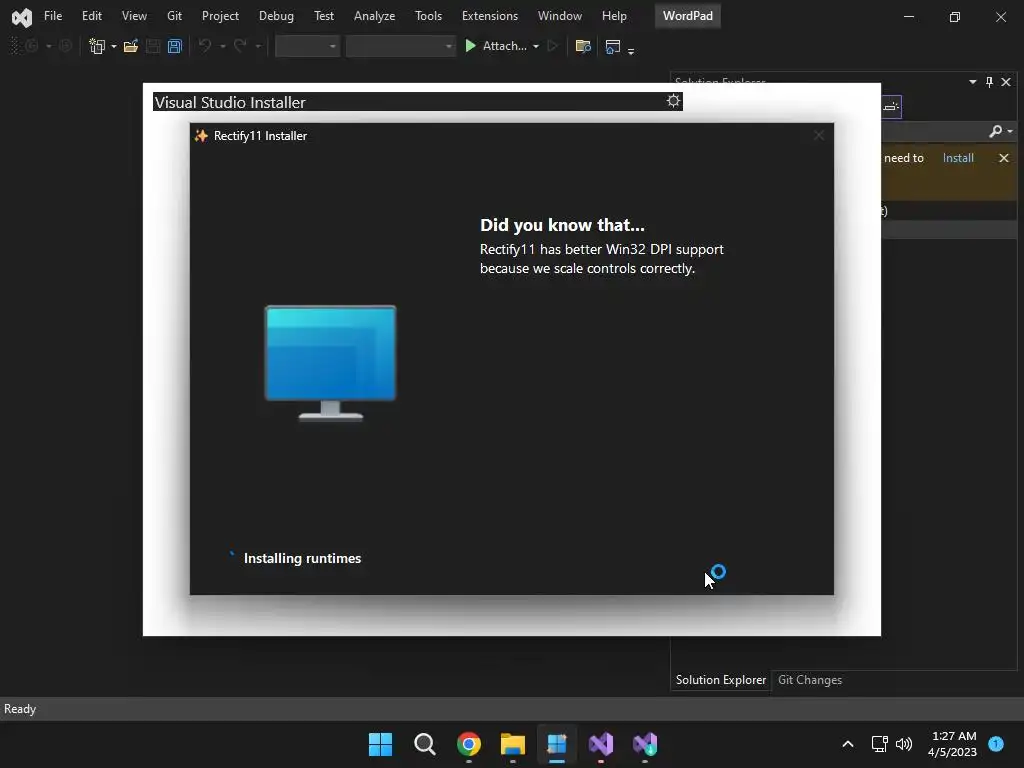Dismiss the yellow notification bar

click(1004, 158)
